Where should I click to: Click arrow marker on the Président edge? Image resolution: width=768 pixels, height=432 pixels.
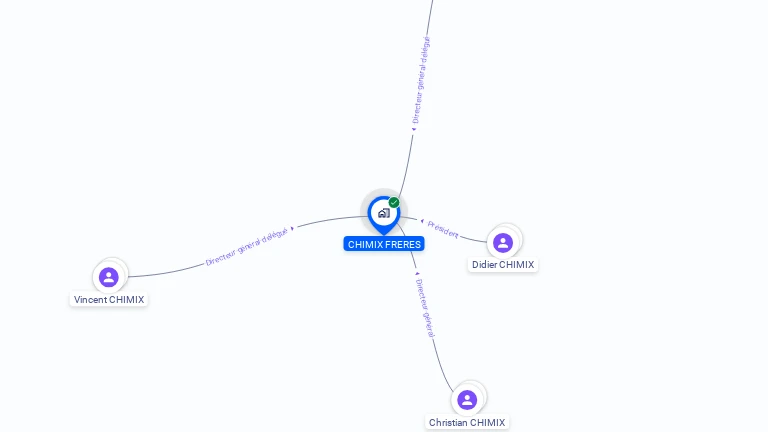(x=422, y=221)
